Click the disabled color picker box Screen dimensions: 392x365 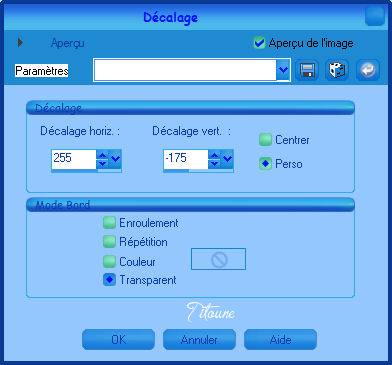(218, 259)
